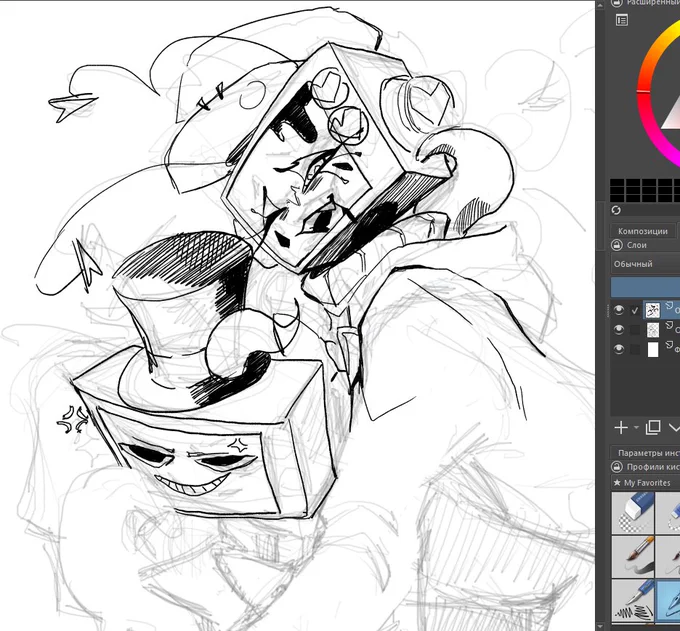Viewport: 680px width, 631px height.
Task: Click the Слои docker title
Action: (x=637, y=245)
